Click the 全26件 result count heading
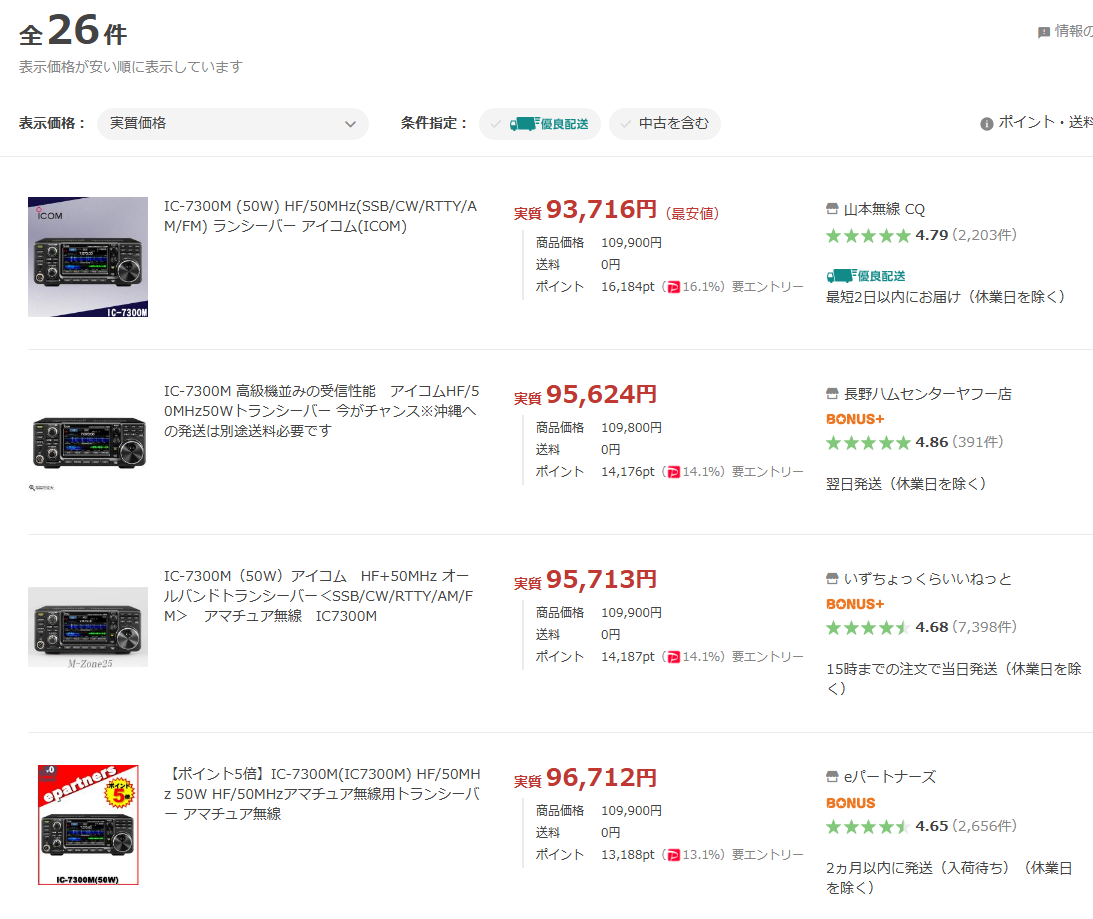The width and height of the screenshot is (1093, 919). [x=73, y=31]
